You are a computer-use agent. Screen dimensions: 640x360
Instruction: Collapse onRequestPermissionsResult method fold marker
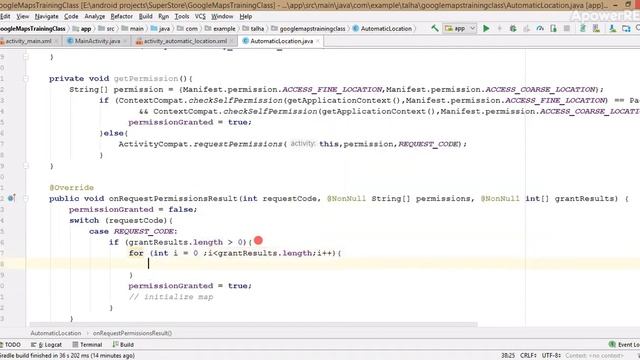(x=26, y=198)
